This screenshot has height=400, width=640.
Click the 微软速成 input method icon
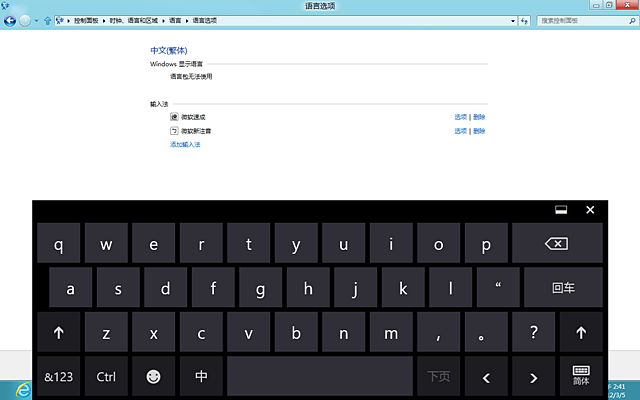(174, 117)
